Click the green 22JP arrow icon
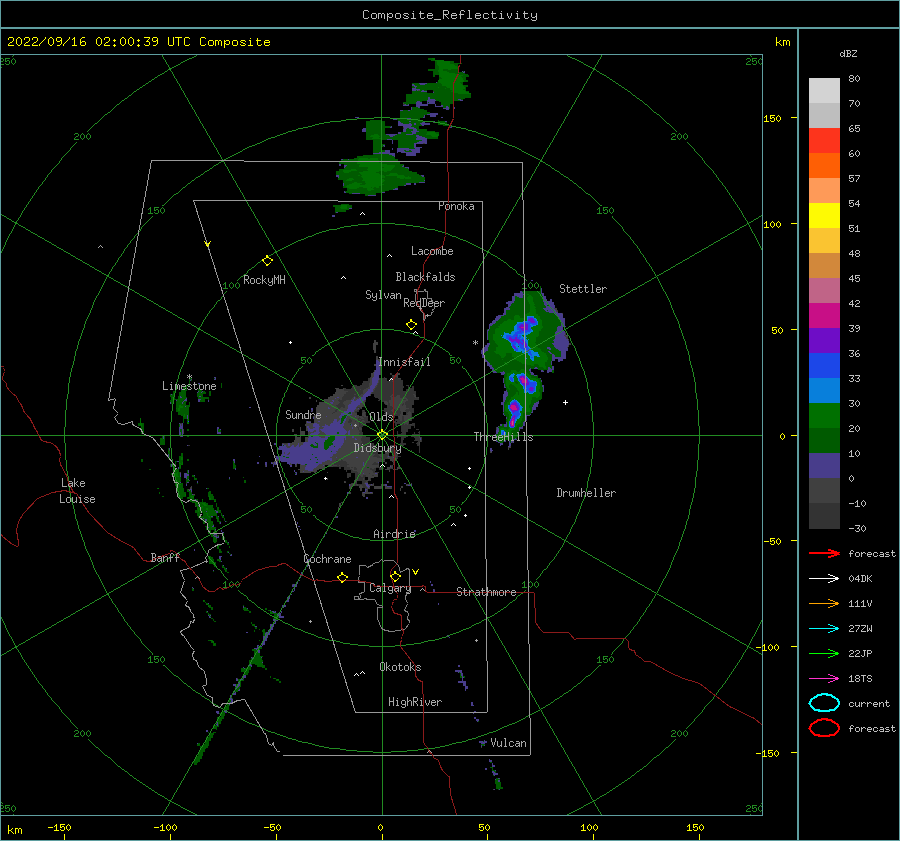Viewport: 900px width, 841px height. pos(824,653)
